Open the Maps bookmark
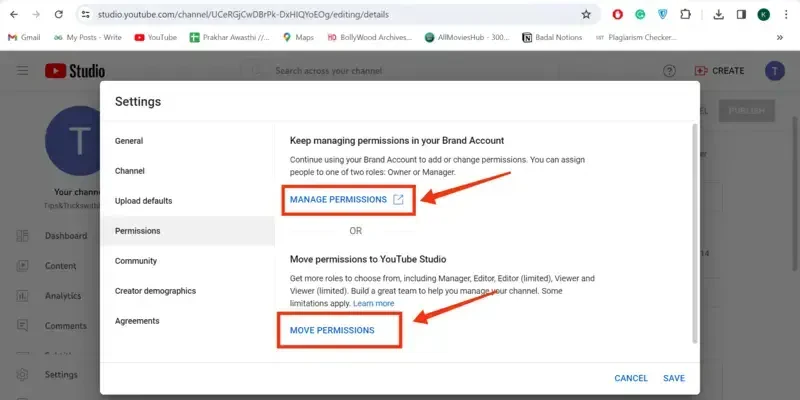 click(x=298, y=37)
